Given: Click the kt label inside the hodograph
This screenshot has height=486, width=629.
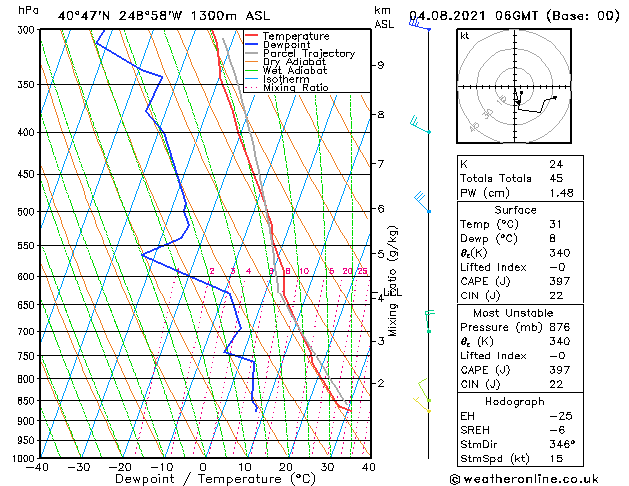Looking at the screenshot, I should pos(465,36).
